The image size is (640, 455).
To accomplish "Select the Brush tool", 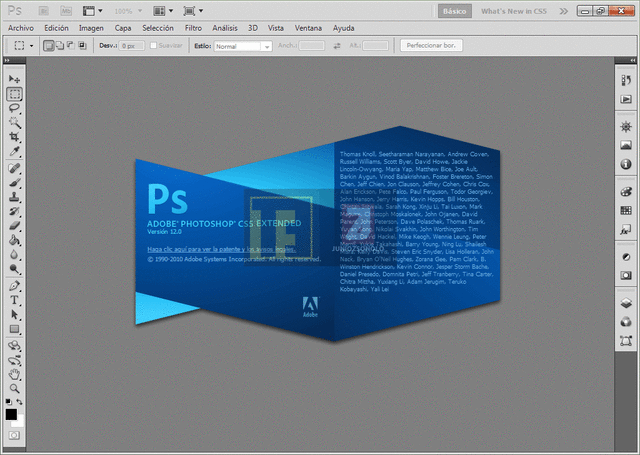I will pyautogui.click(x=14, y=182).
